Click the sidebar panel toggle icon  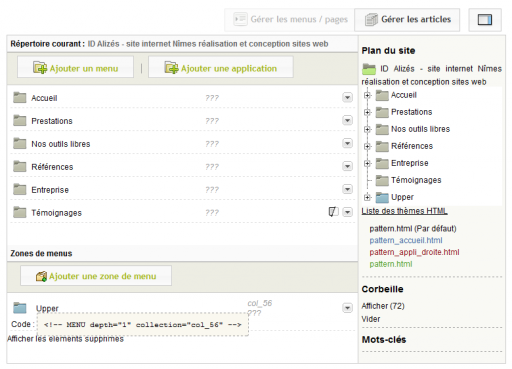click(485, 20)
